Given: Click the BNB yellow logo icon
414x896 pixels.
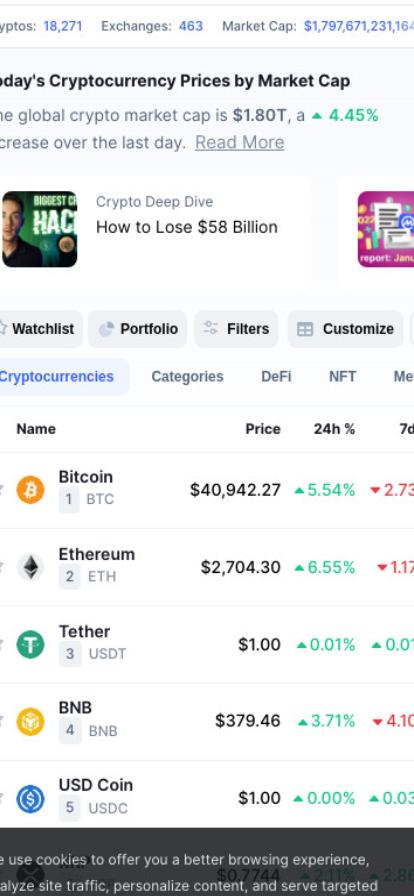Looking at the screenshot, I should [30, 722].
